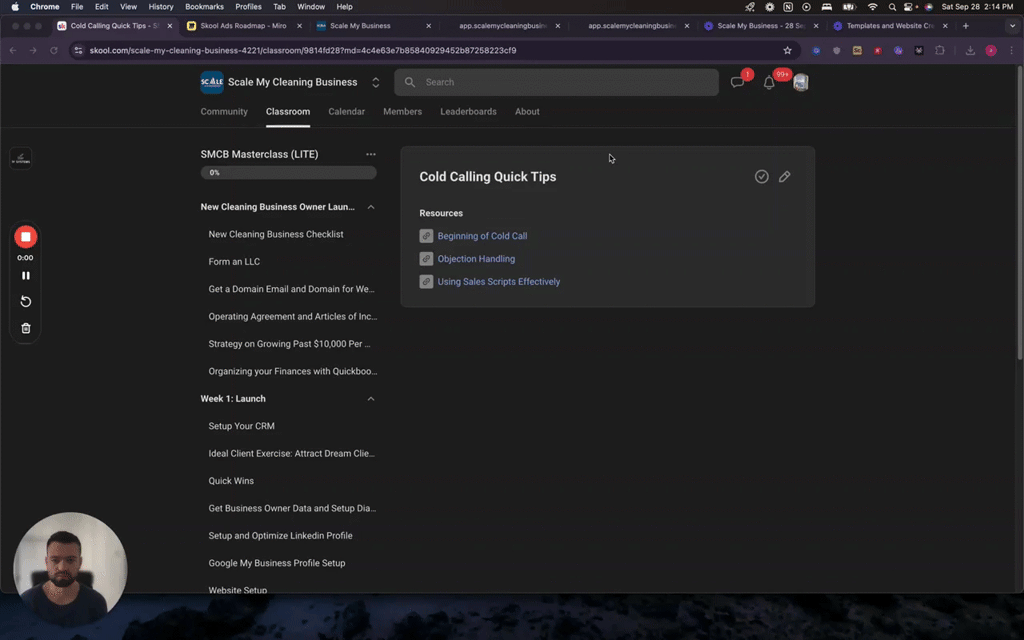Delete the recording via trash icon
1024x640 pixels.
(25, 328)
